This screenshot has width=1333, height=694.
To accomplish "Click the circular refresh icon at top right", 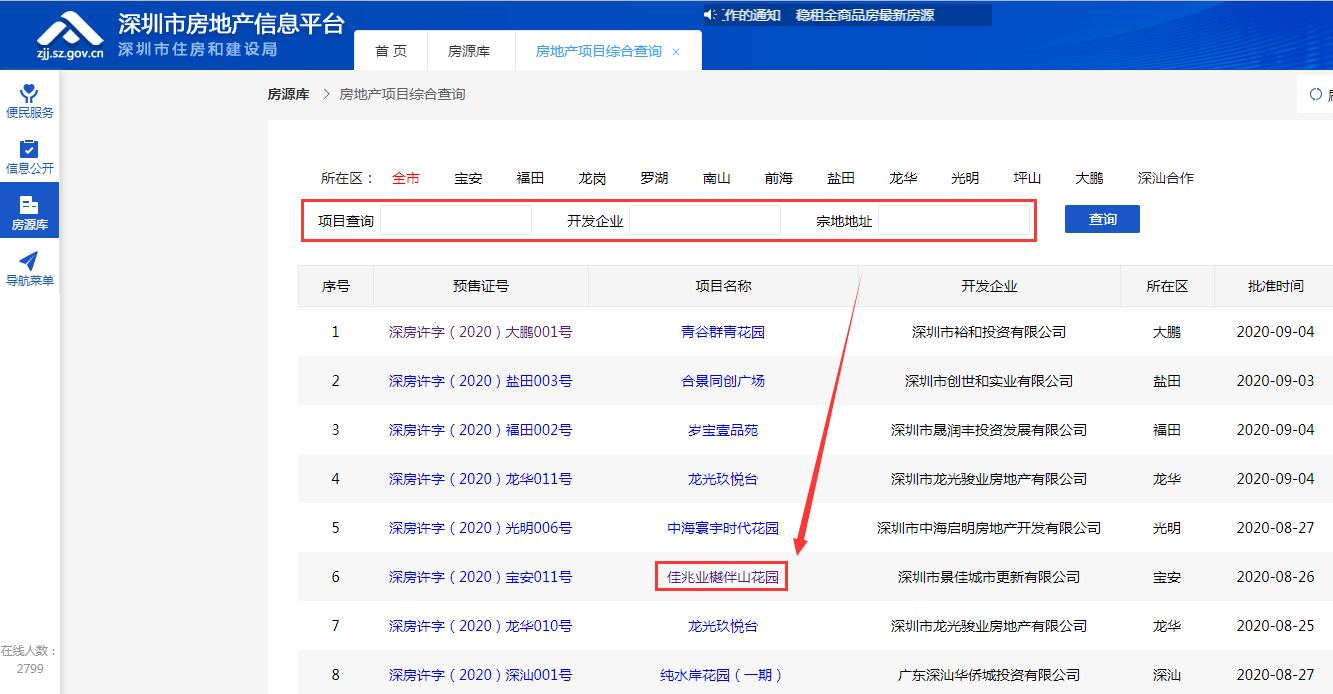I will 1316,93.
